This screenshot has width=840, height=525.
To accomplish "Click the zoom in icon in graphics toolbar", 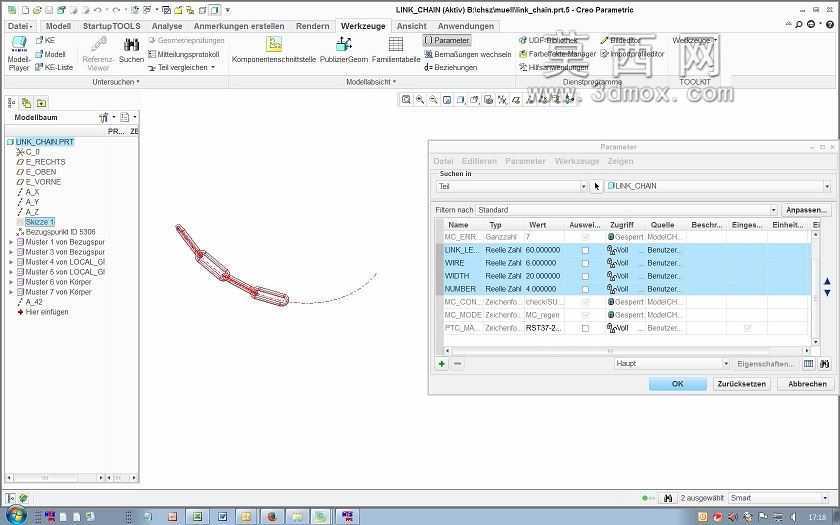I will [420, 100].
